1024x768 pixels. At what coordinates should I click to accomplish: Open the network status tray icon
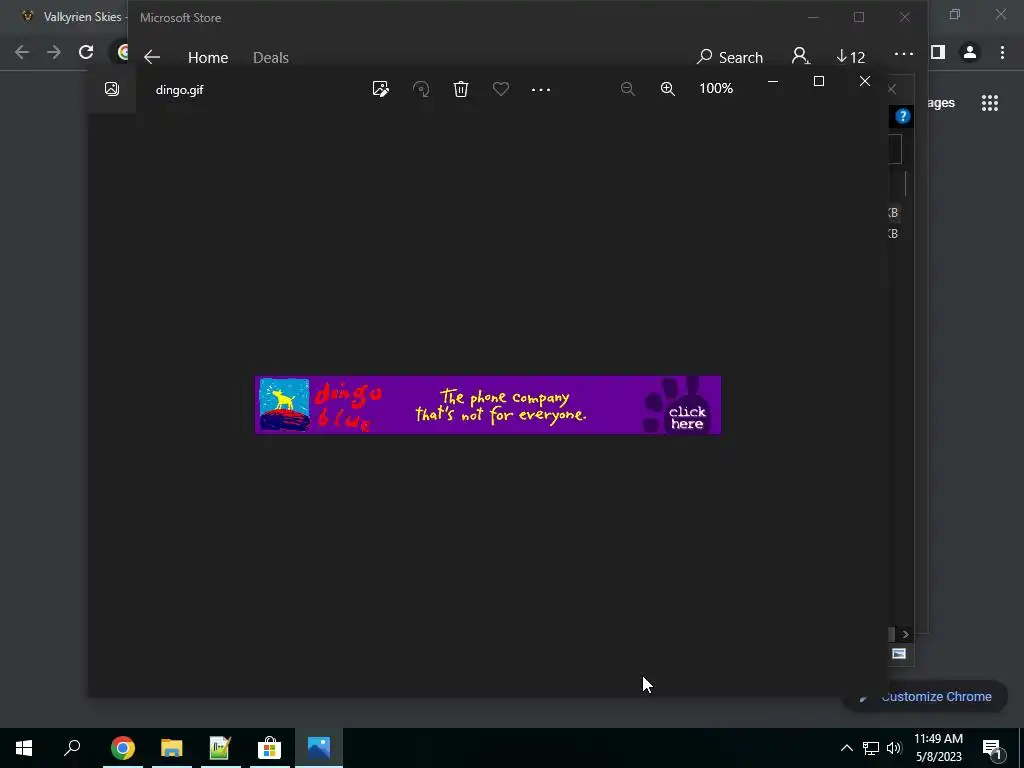click(x=871, y=748)
